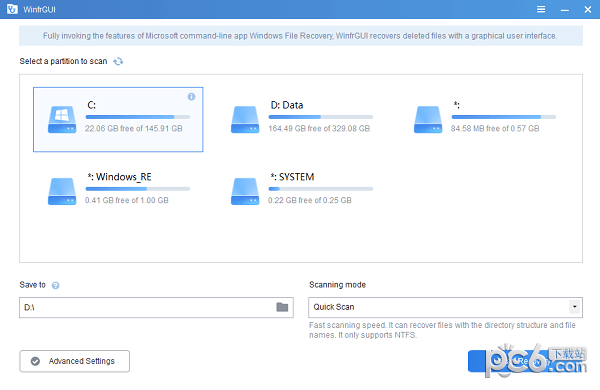600x390 pixels.
Task: Click the Quick Scan combo box
Action: [445, 307]
